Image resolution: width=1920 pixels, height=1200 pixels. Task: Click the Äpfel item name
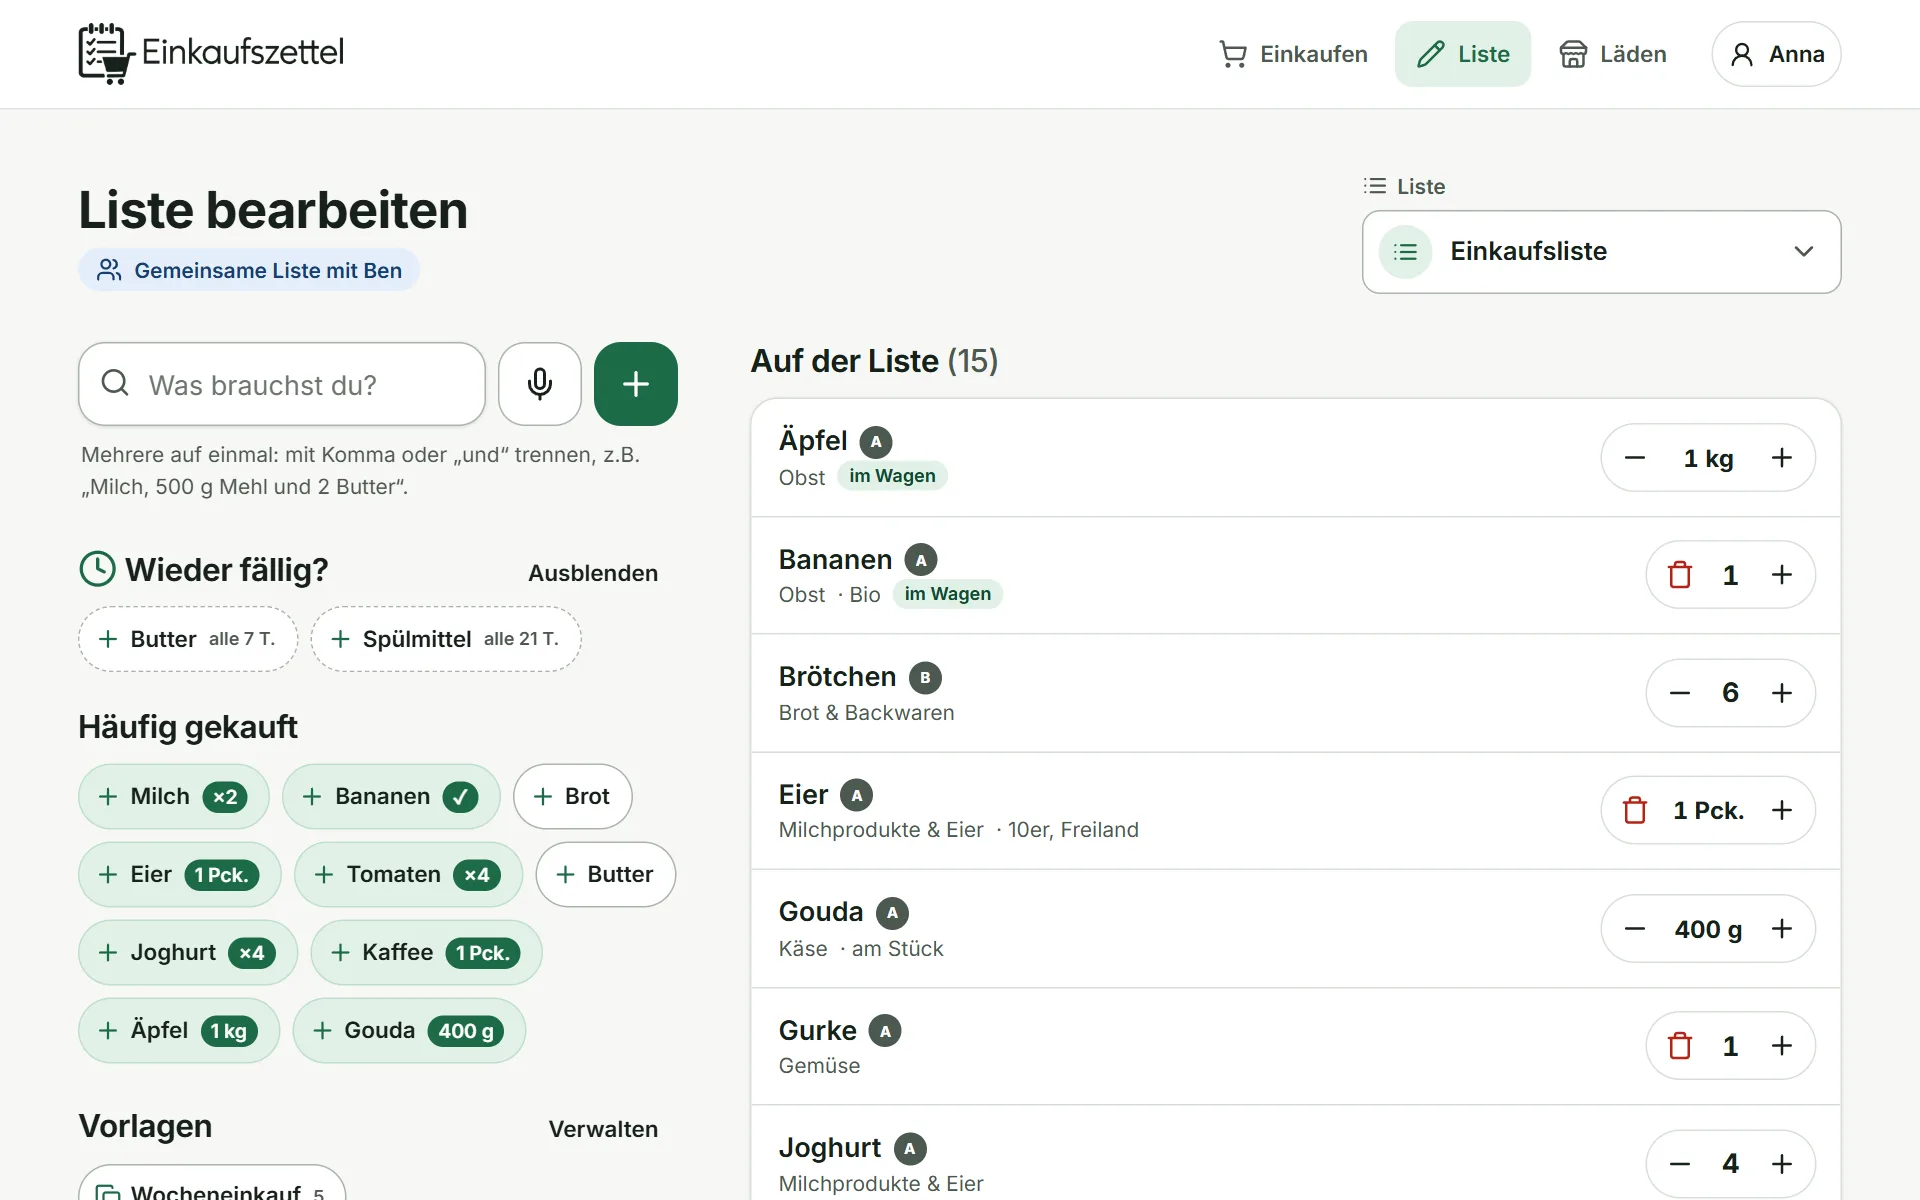click(813, 441)
